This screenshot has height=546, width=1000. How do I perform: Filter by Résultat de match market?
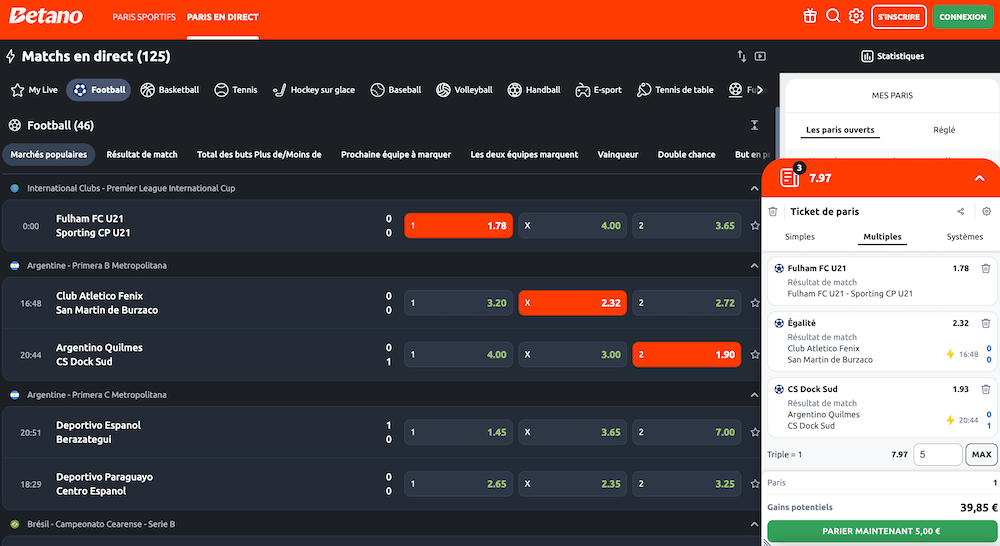[142, 154]
